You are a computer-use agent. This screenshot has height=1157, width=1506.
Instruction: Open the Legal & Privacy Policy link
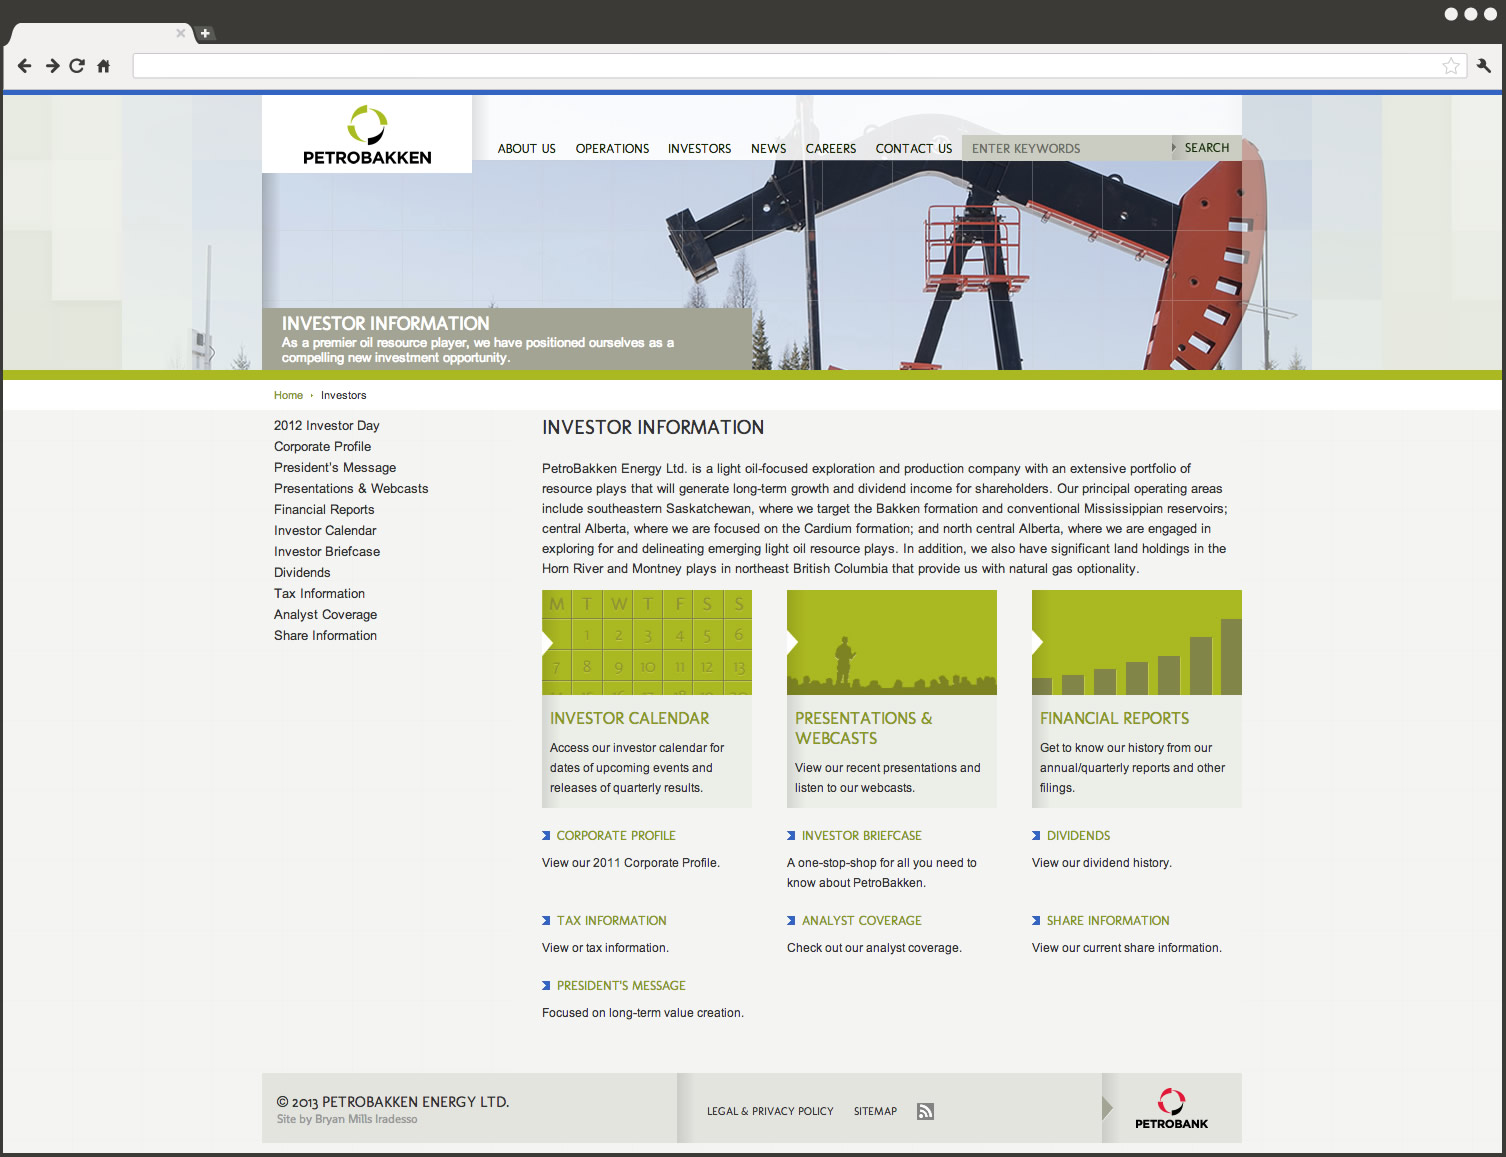pyautogui.click(x=770, y=1112)
